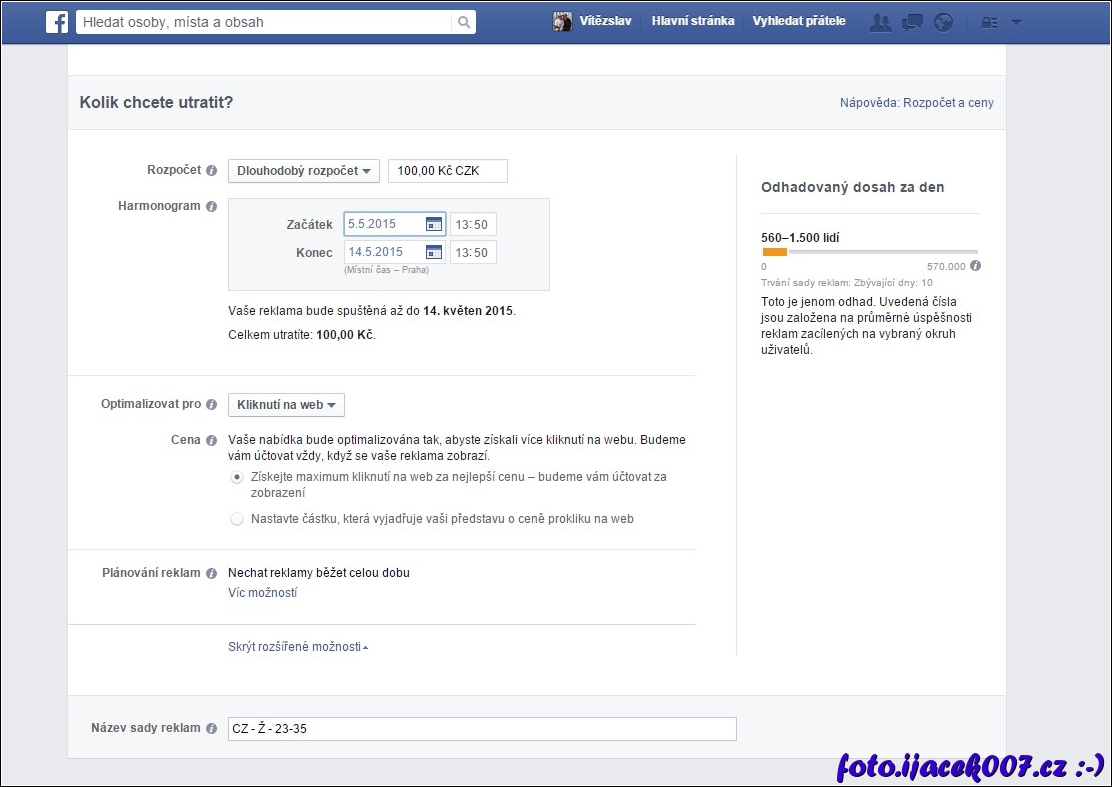Open the messages icon
The image size is (1112, 787).
(x=912, y=22)
